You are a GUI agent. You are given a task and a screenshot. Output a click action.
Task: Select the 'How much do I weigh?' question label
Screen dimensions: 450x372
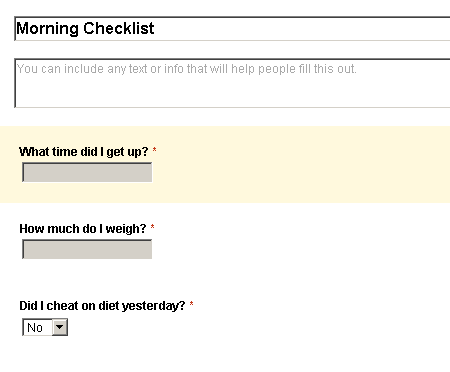coord(83,229)
